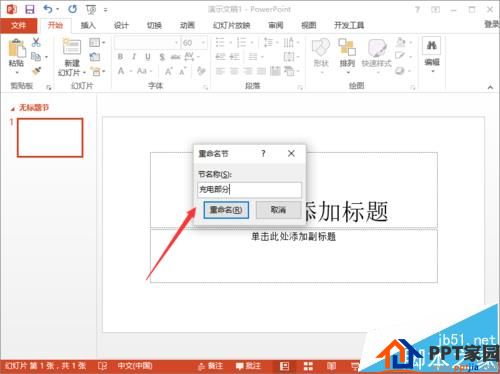Switch to the Review tab
This screenshot has width=500, height=374.
click(276, 25)
